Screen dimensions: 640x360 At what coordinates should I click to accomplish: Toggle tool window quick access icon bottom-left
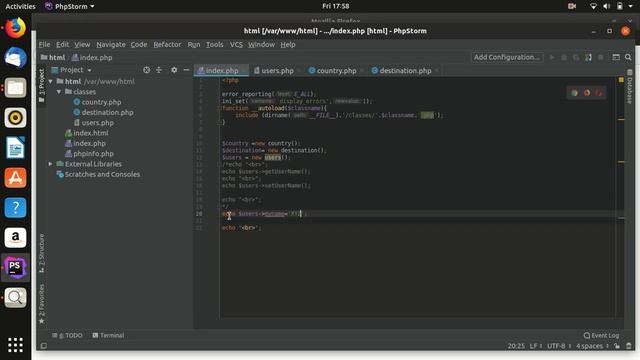tap(44, 346)
